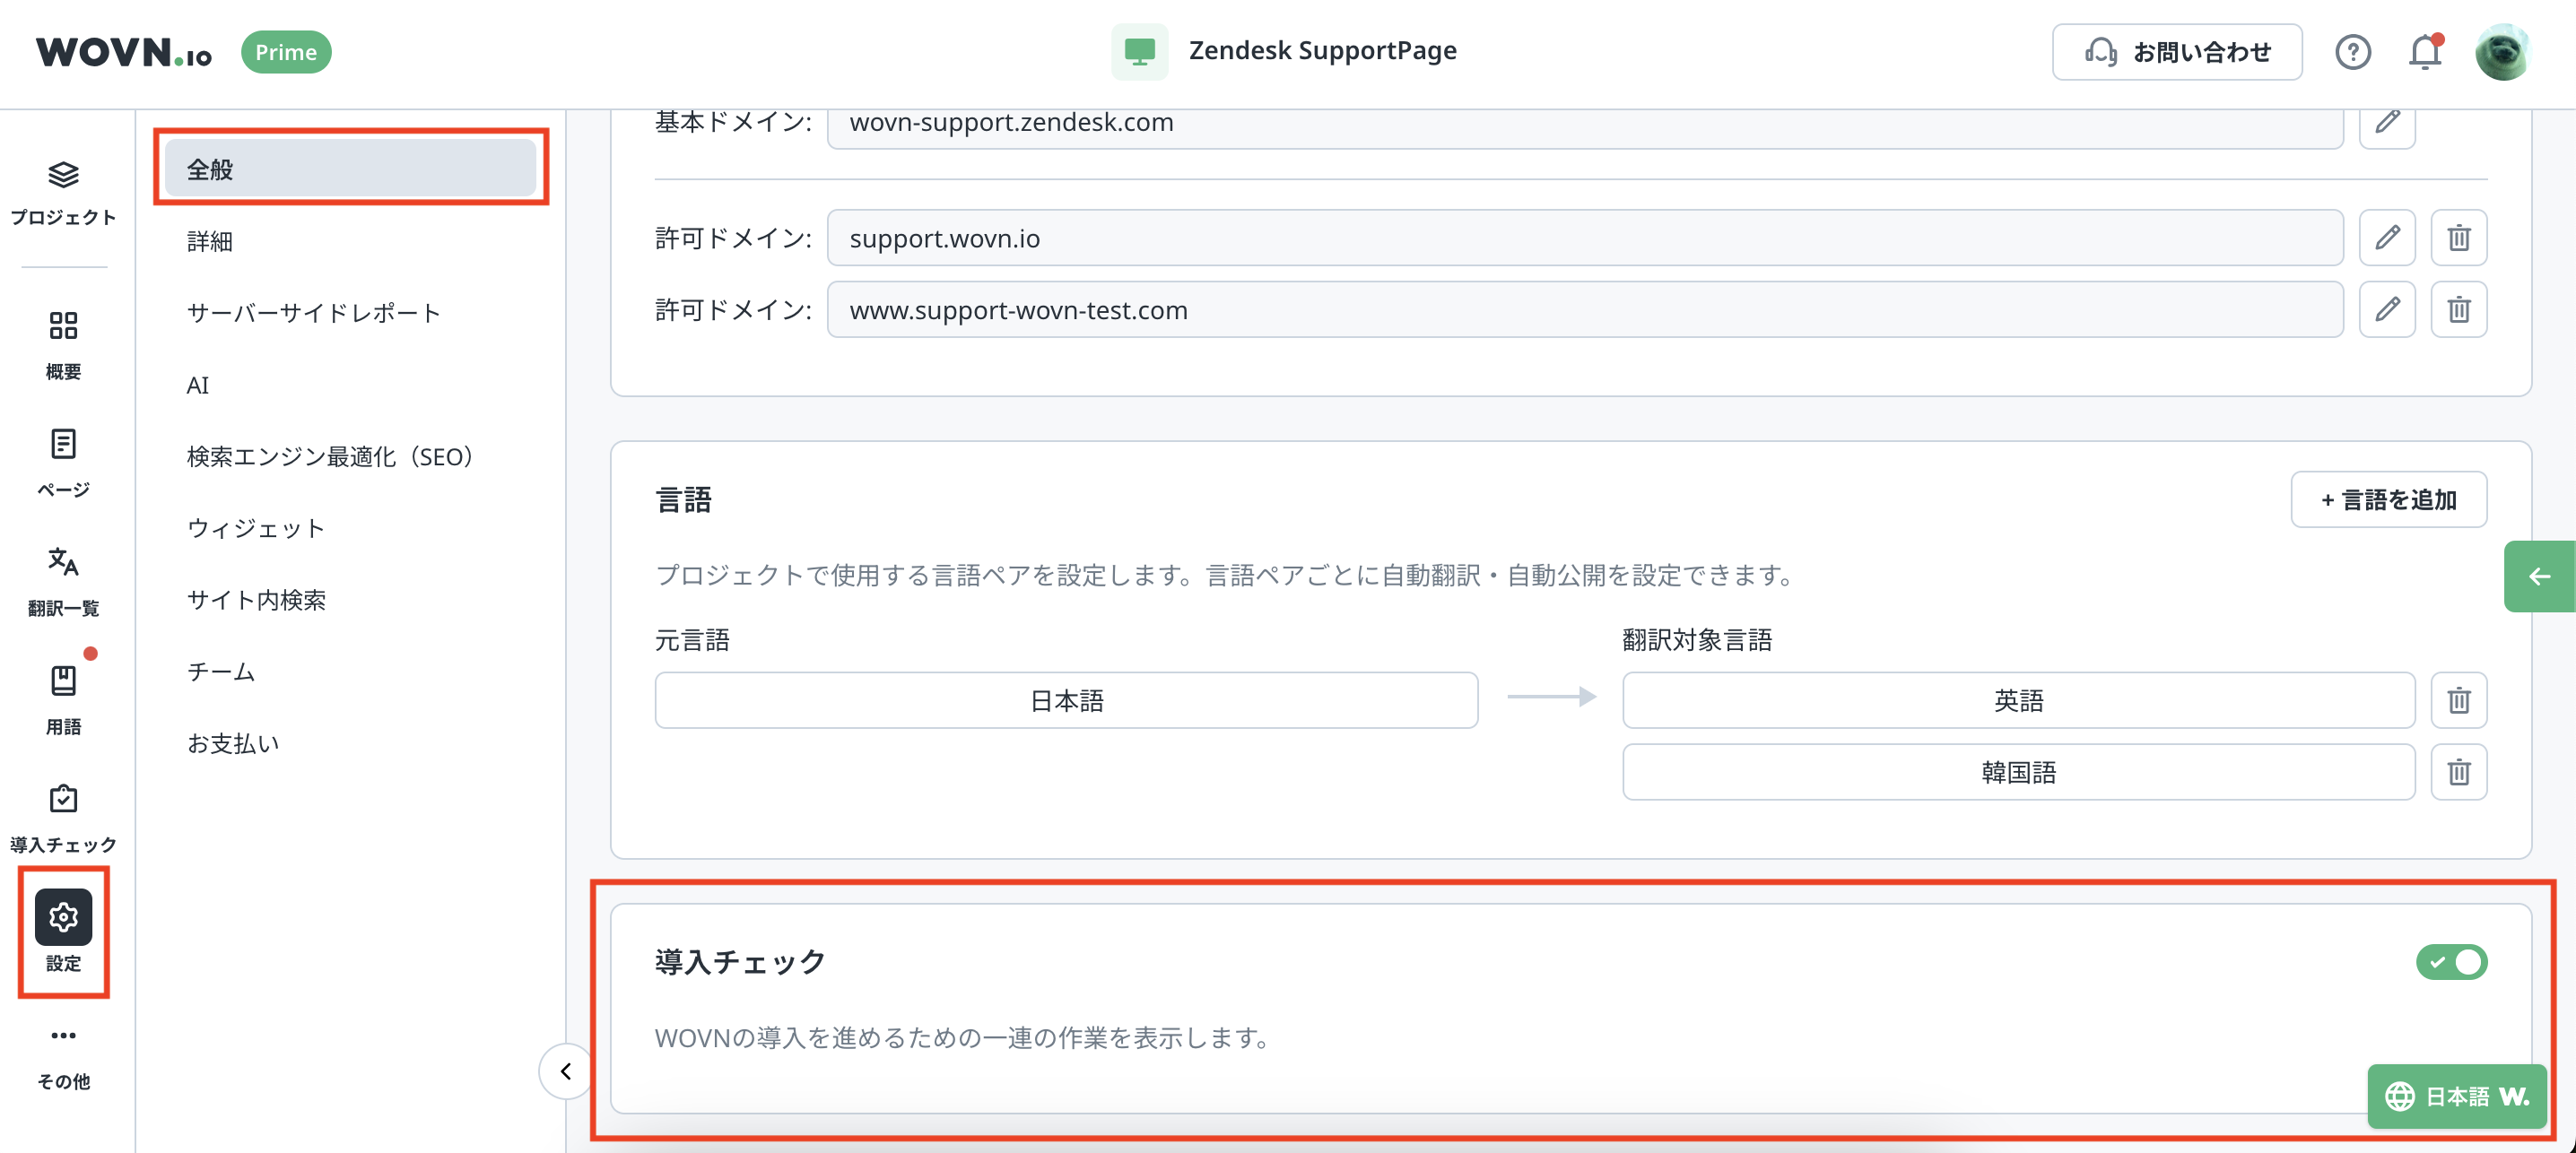Delete the support.wovn.io allowed domain
The height and width of the screenshot is (1153, 2576).
coord(2458,238)
